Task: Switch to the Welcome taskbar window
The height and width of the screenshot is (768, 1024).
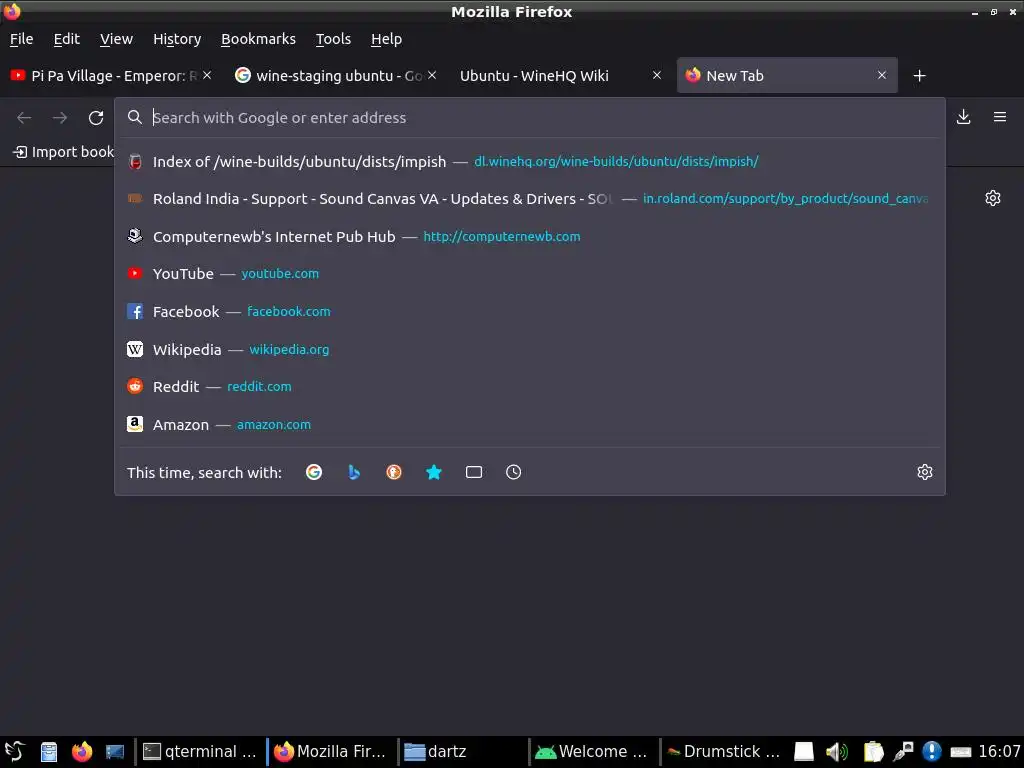Action: [x=592, y=752]
